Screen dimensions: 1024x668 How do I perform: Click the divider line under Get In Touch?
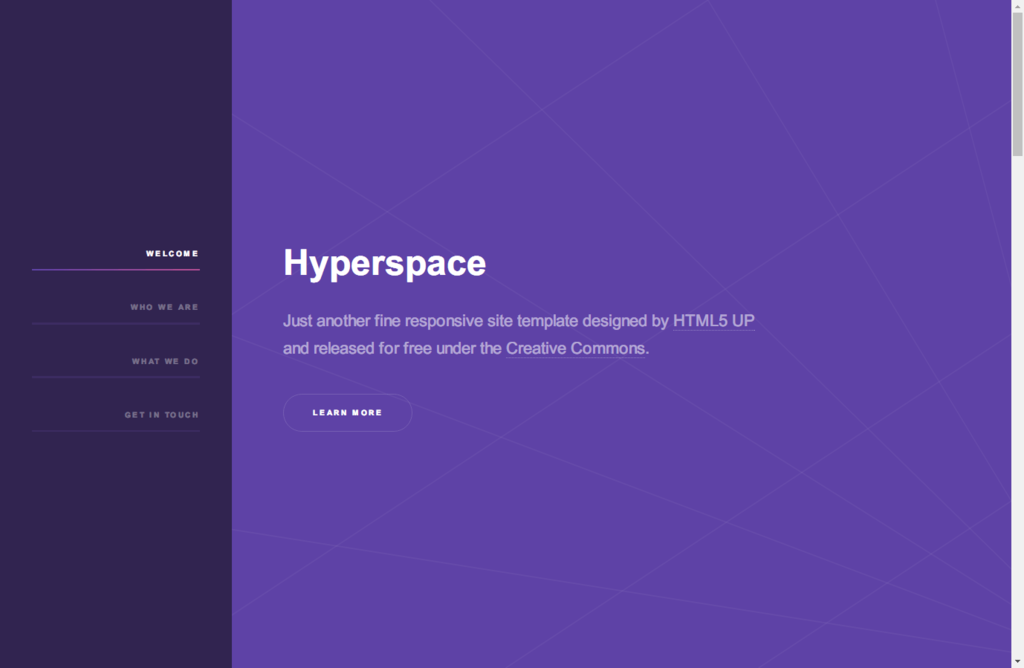[116, 431]
